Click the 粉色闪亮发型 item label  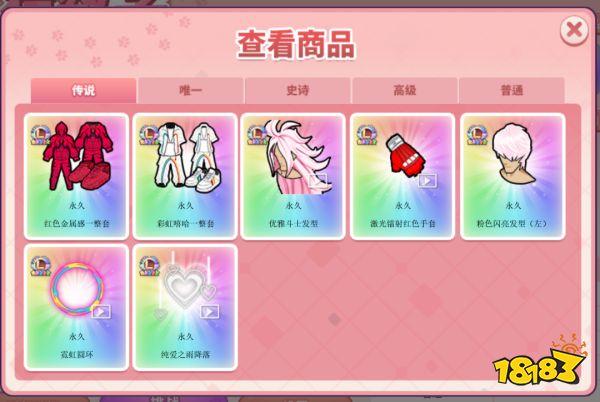512,224
